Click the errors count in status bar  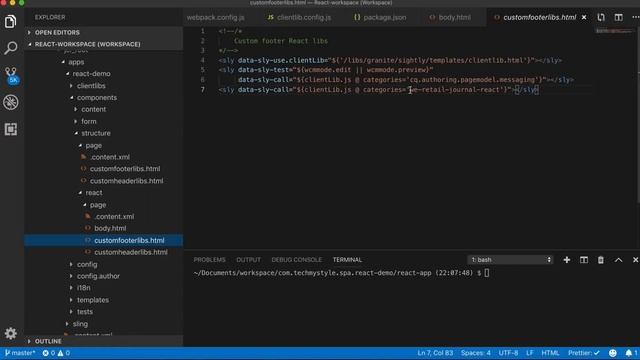coord(49,353)
